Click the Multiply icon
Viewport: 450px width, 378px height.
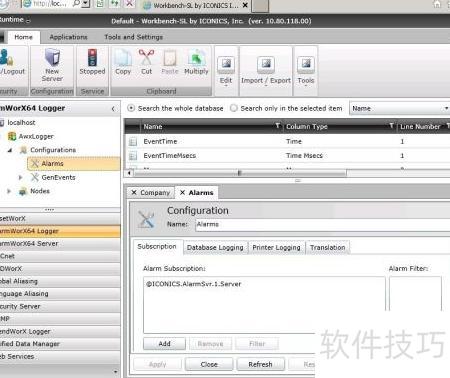tap(196, 57)
